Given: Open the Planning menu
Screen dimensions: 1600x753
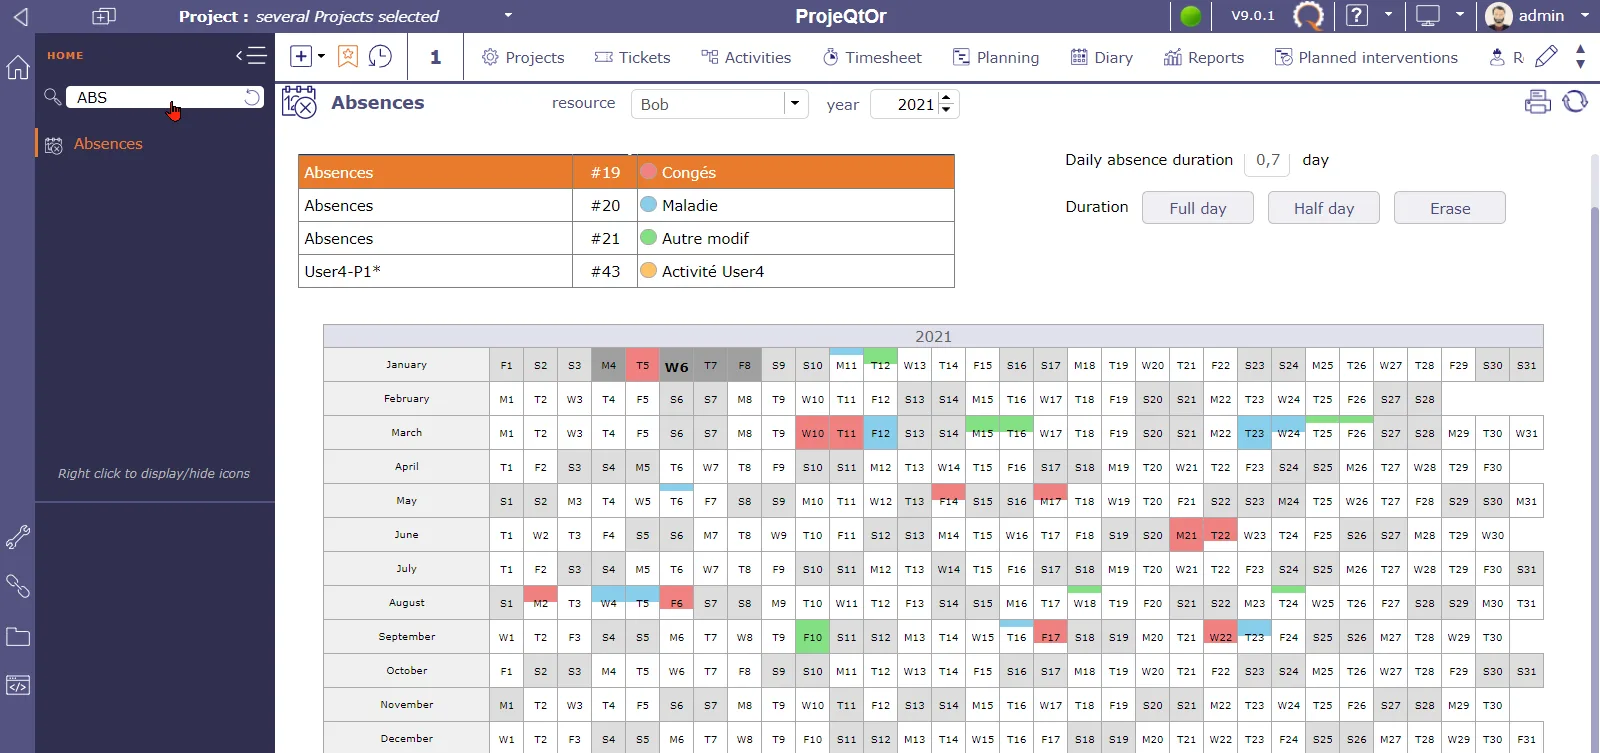Looking at the screenshot, I should 996,58.
